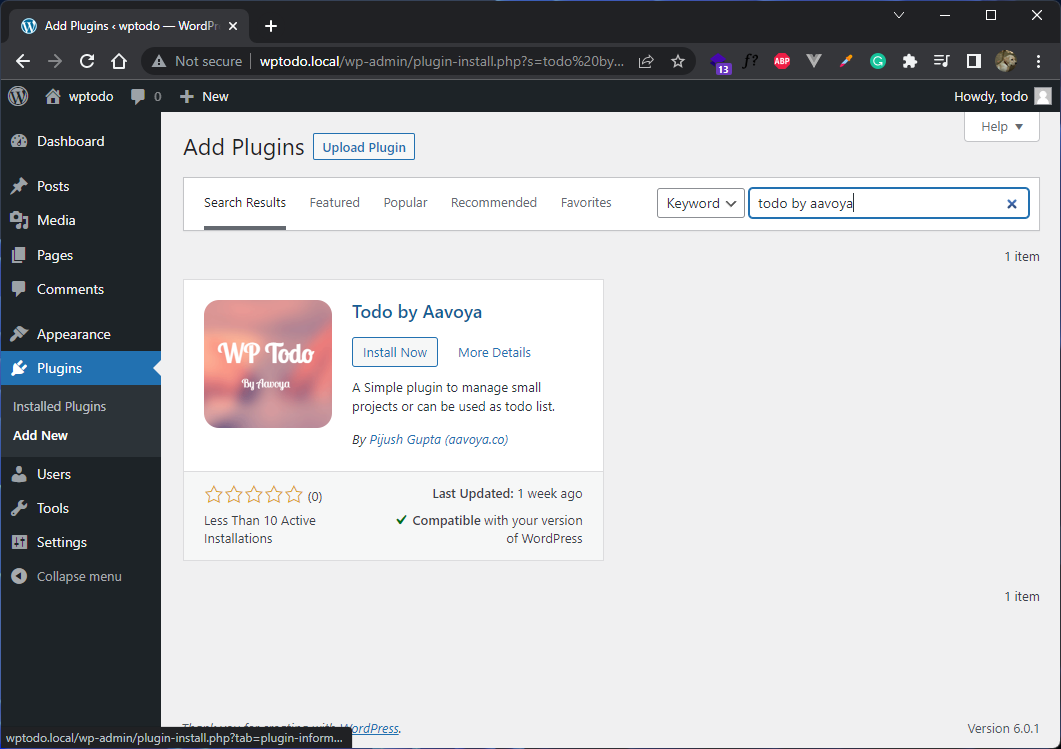This screenshot has width=1061, height=749.
Task: Switch to the Favorites tab
Action: 586,203
